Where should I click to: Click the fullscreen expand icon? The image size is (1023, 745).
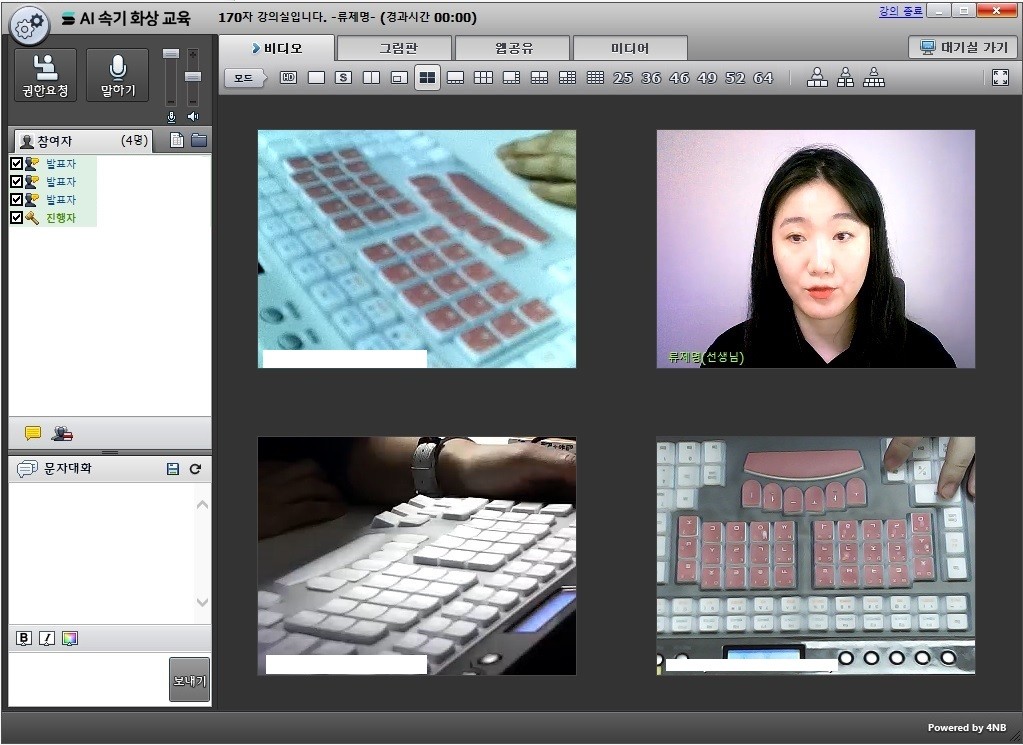point(1000,78)
